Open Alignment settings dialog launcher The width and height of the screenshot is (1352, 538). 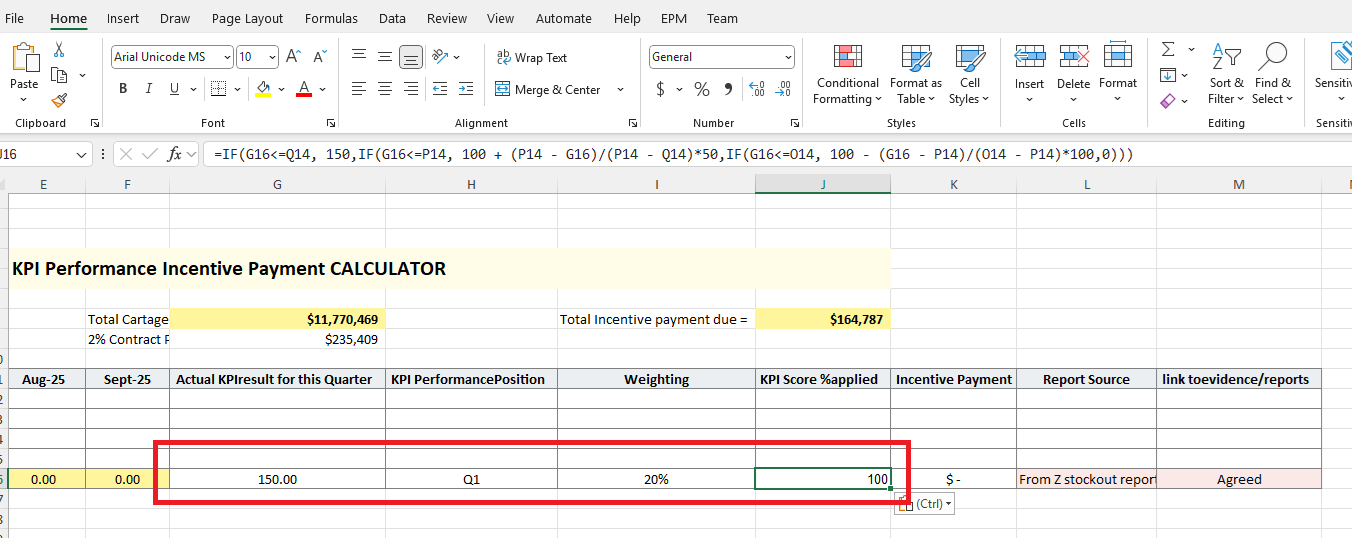coord(632,123)
